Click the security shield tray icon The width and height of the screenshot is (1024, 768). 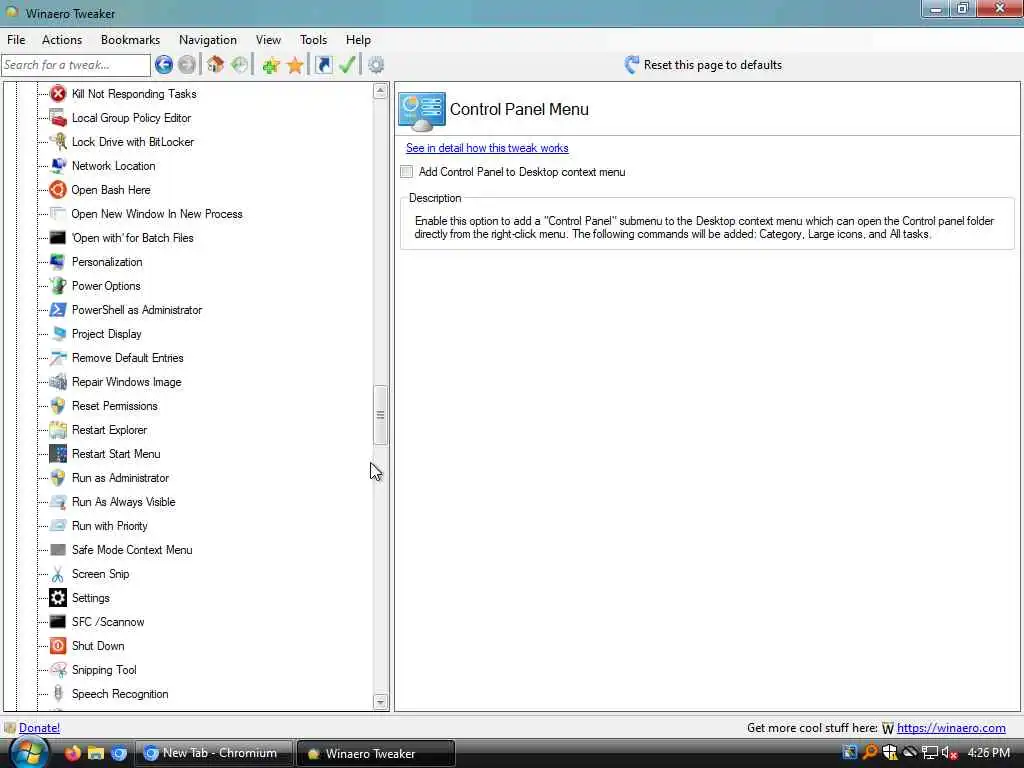click(x=889, y=753)
